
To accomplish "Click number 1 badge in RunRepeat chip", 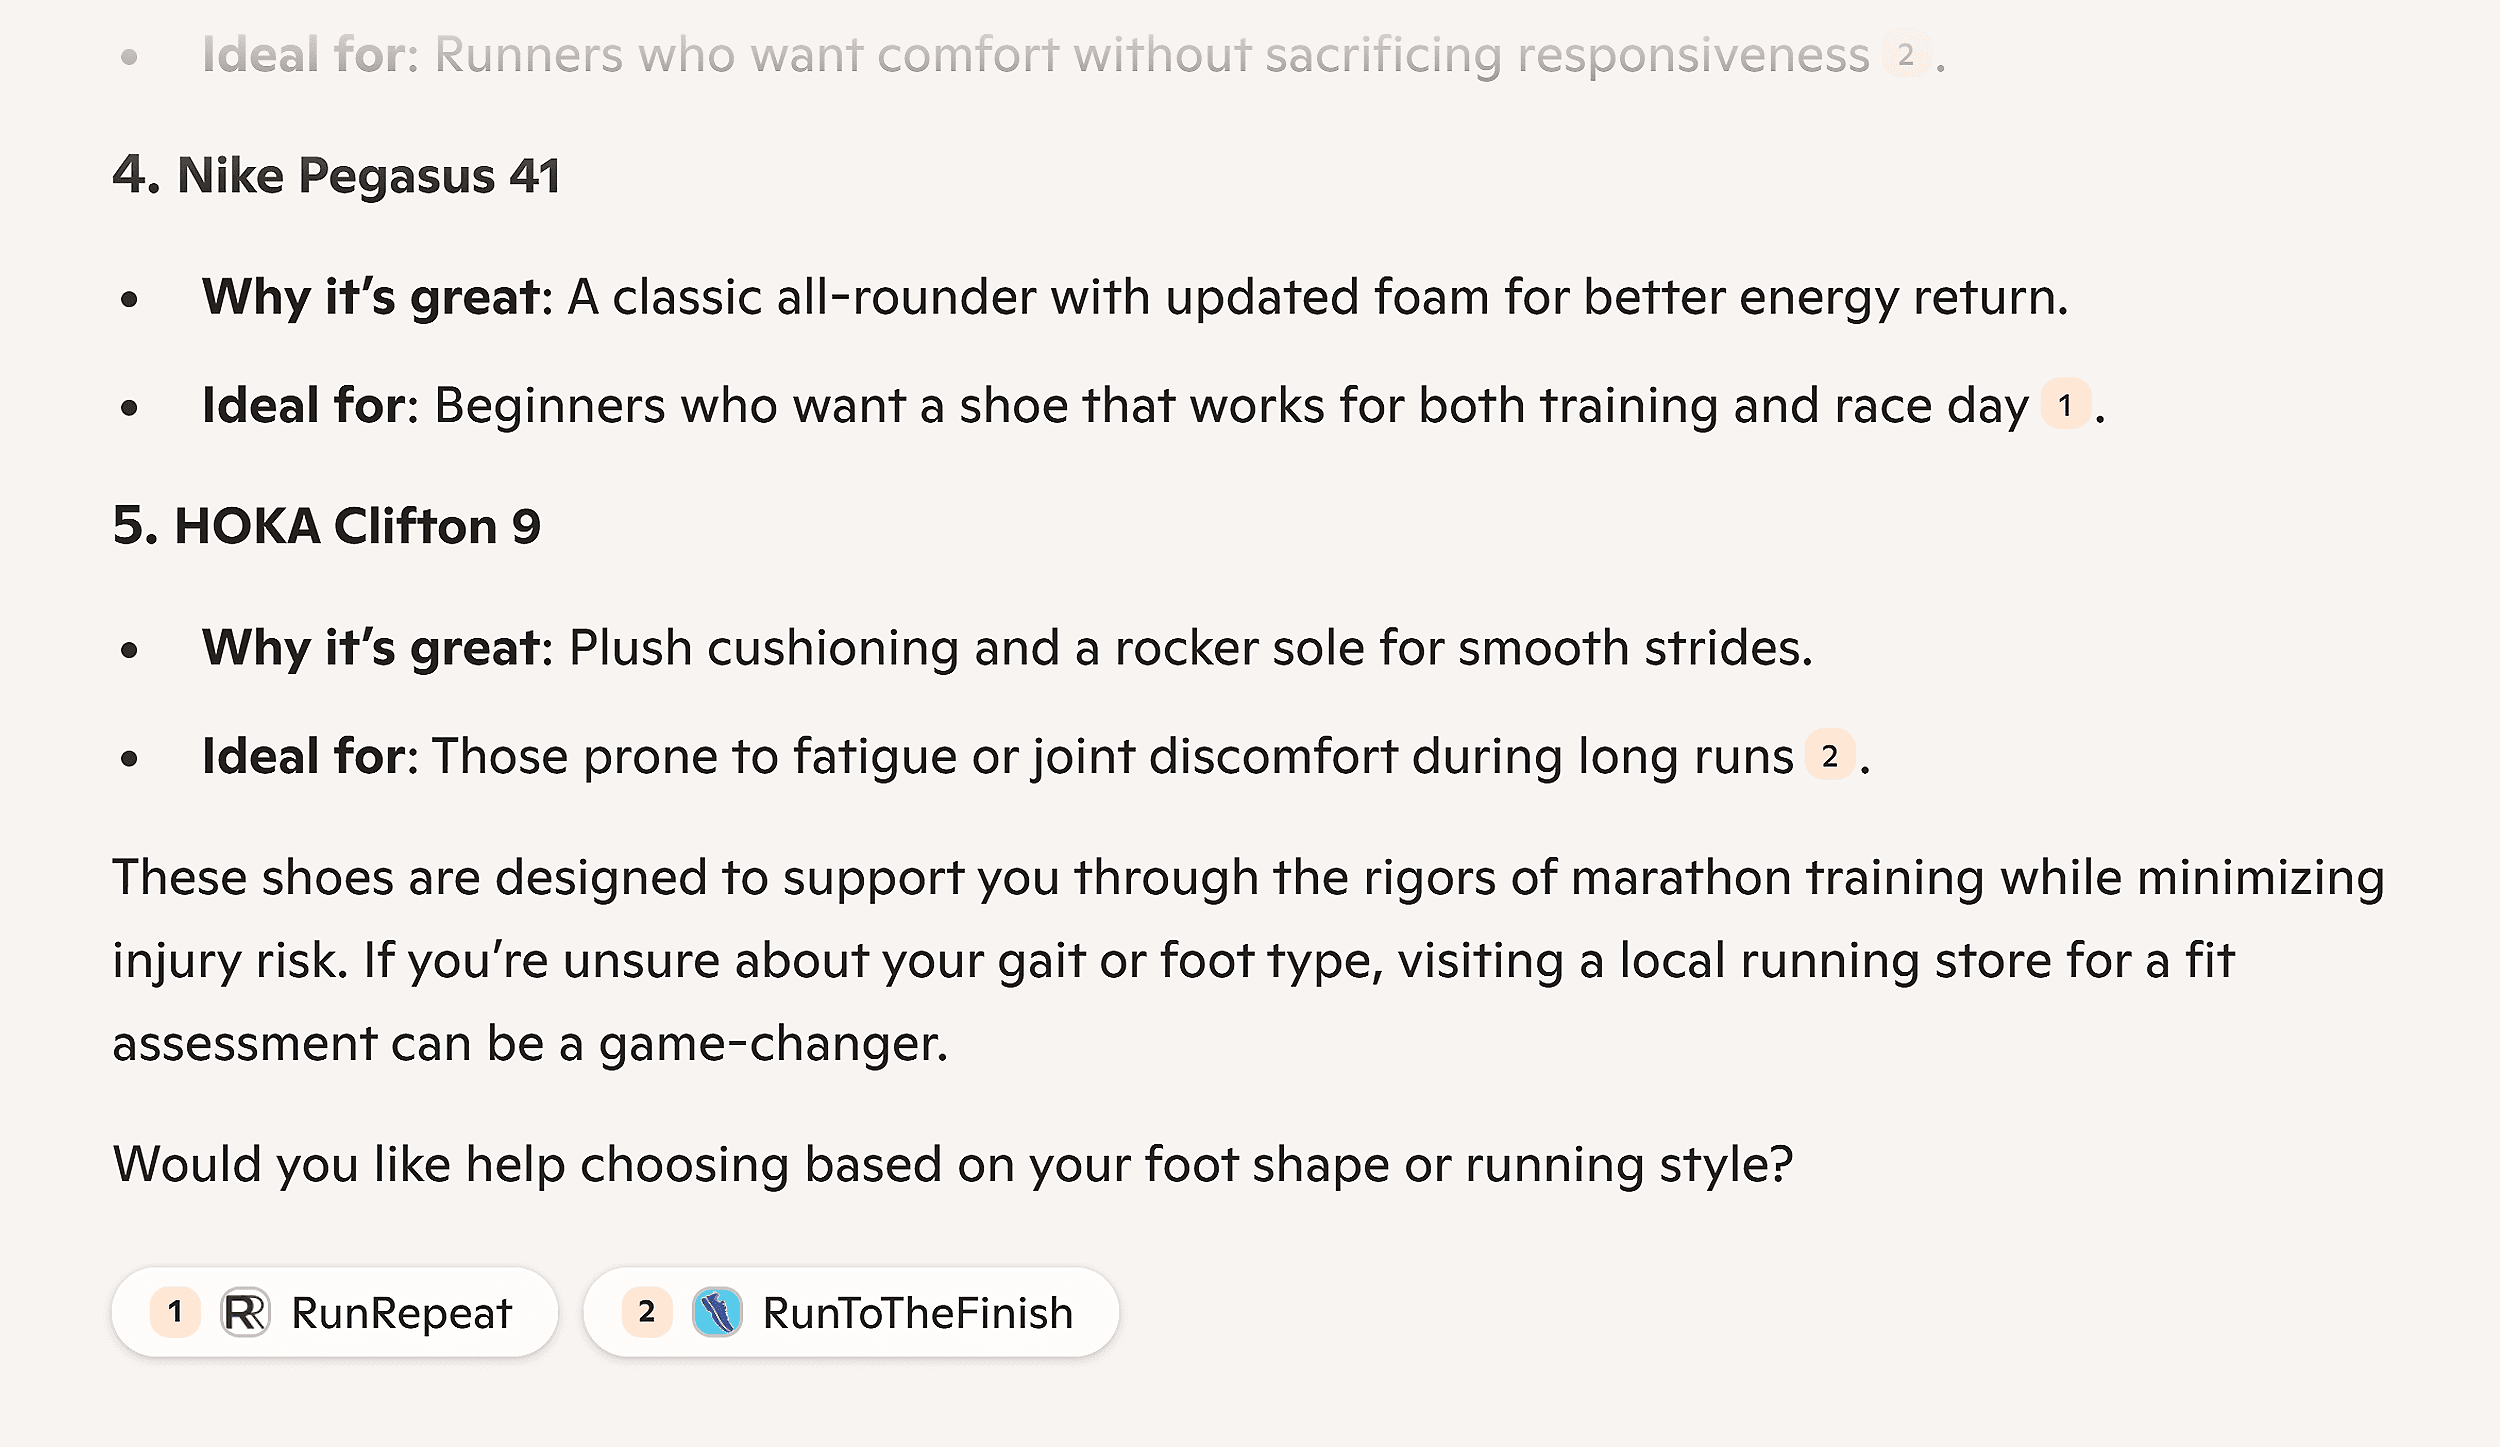I will click(x=175, y=1312).
